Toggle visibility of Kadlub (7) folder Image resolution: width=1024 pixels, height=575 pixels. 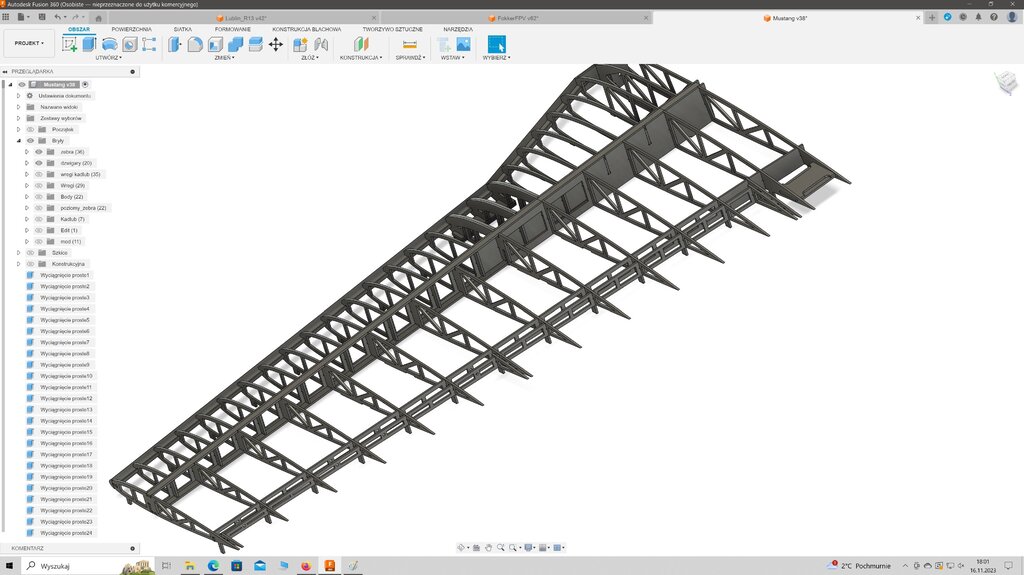(x=39, y=219)
